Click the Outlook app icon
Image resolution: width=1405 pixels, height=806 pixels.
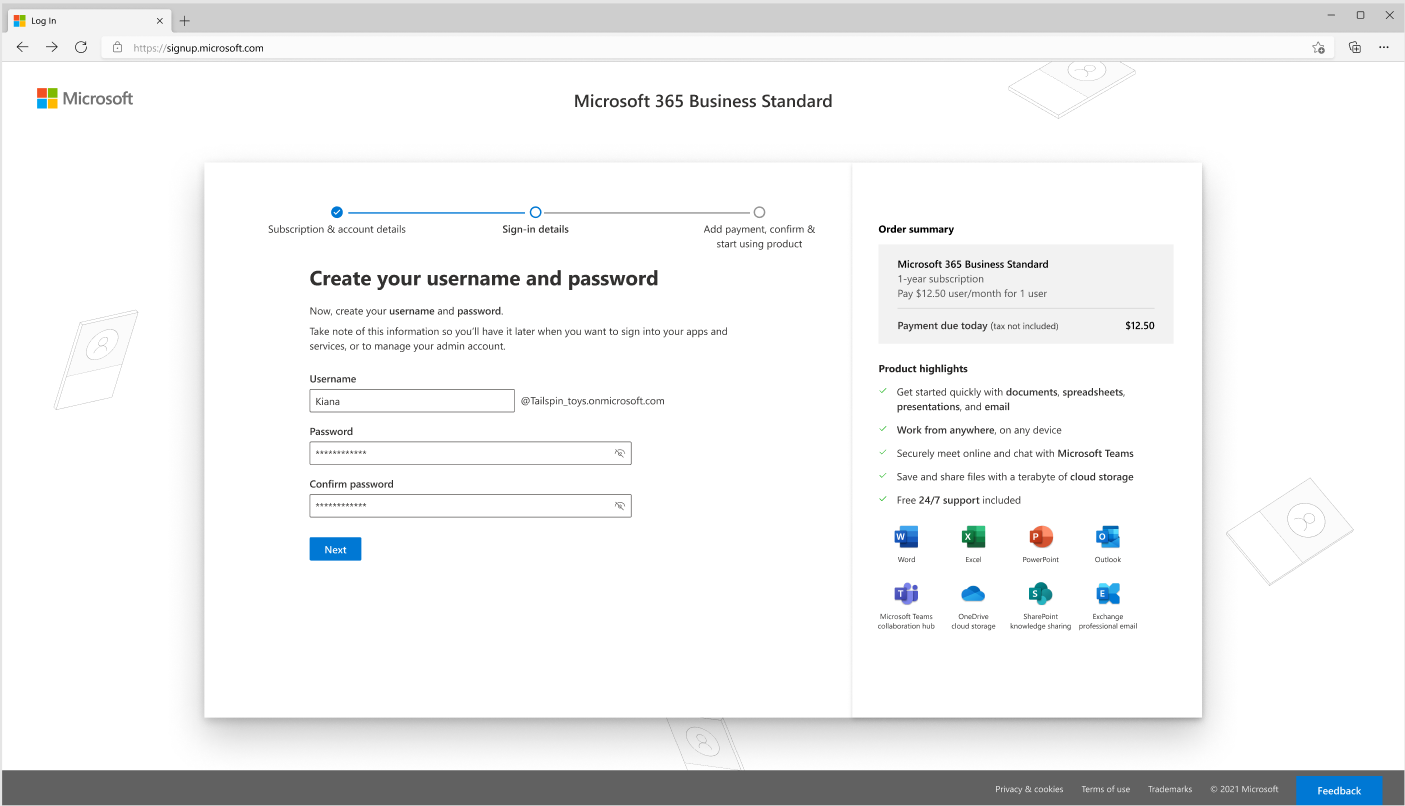pos(1107,536)
